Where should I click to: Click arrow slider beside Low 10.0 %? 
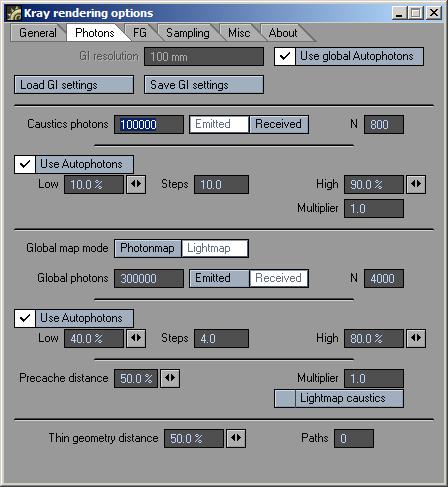136,184
